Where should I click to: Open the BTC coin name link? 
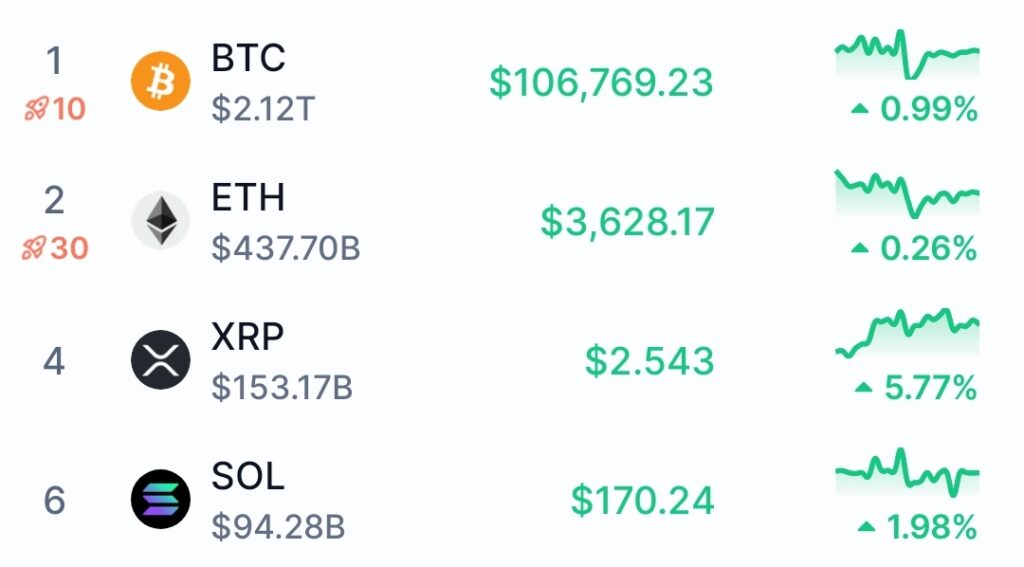[x=248, y=58]
